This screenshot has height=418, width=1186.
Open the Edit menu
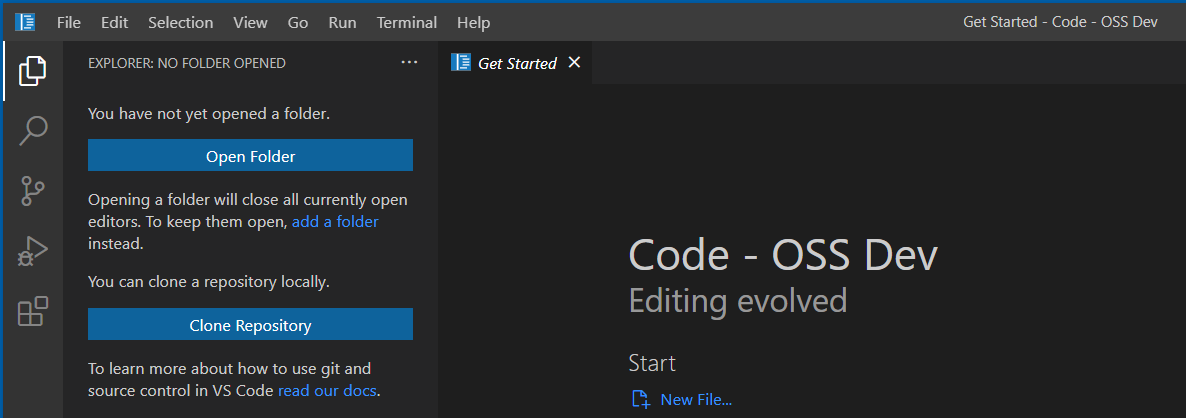tap(114, 23)
